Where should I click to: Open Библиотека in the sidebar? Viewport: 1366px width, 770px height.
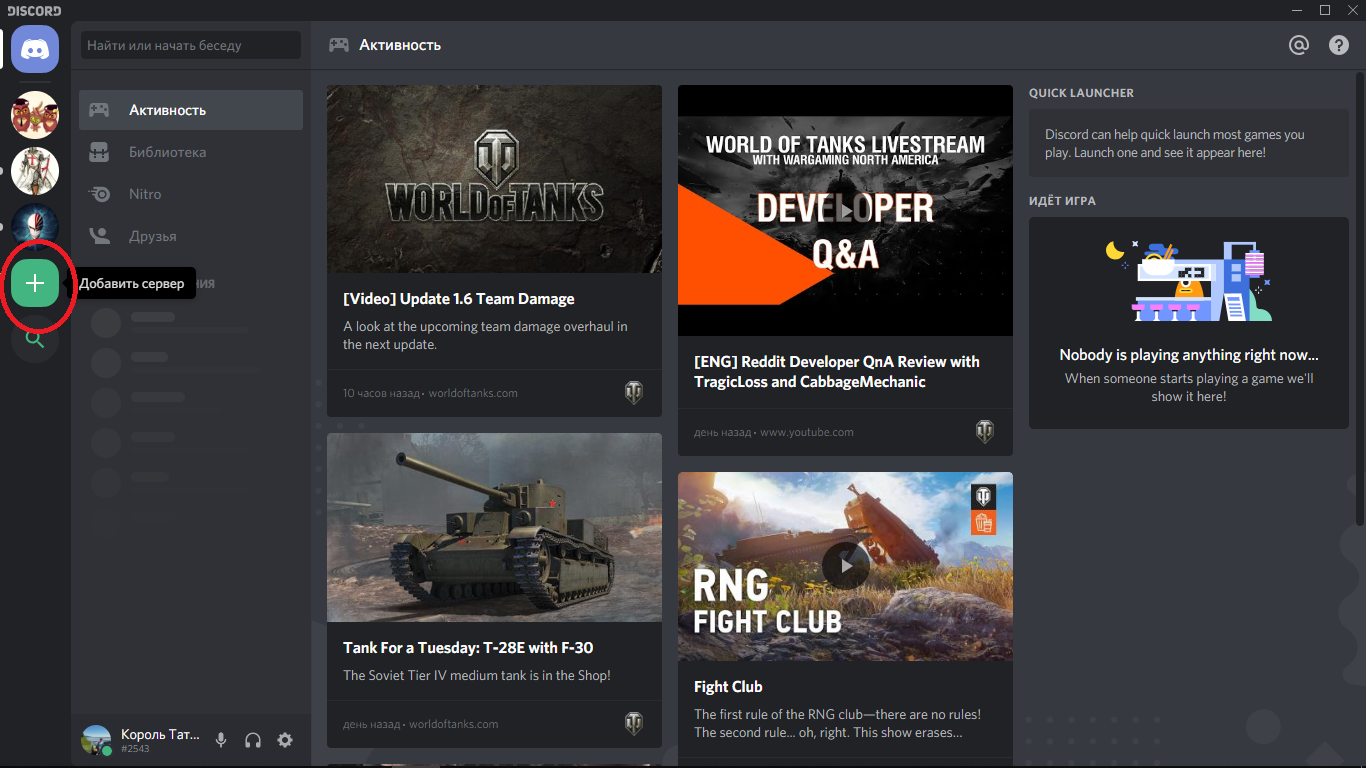[x=191, y=152]
